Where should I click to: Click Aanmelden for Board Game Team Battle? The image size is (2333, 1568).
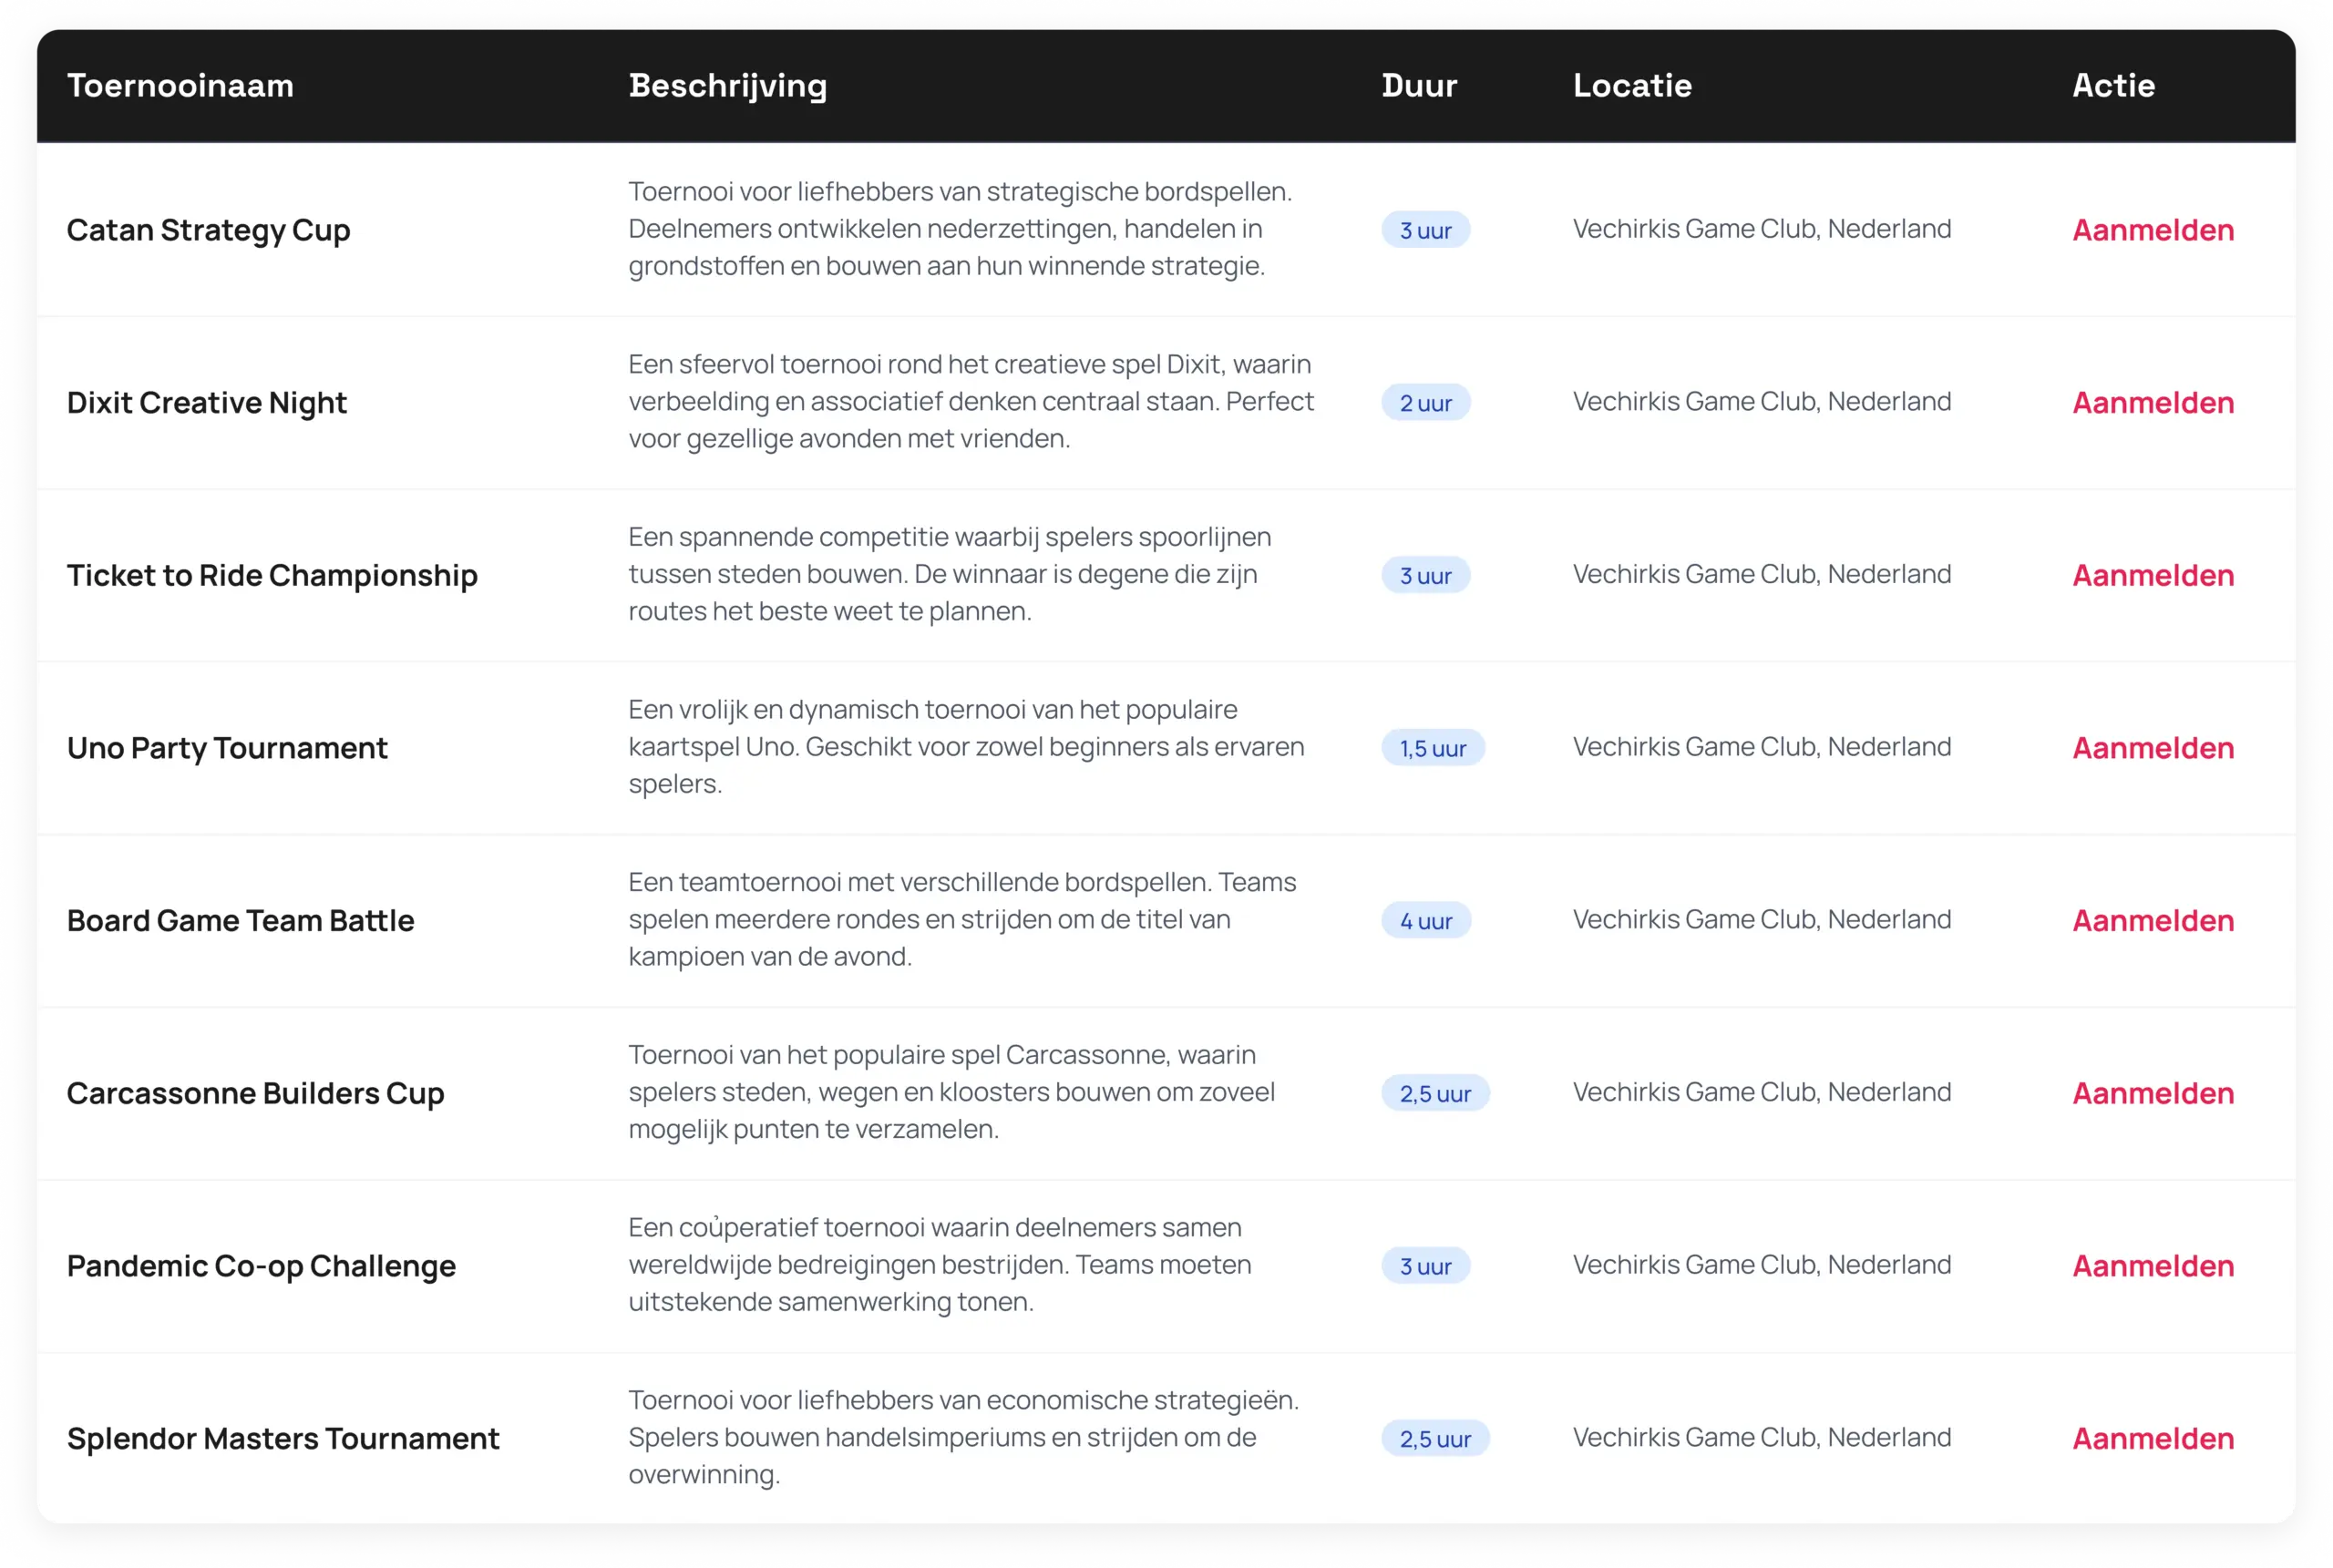[x=2152, y=921]
